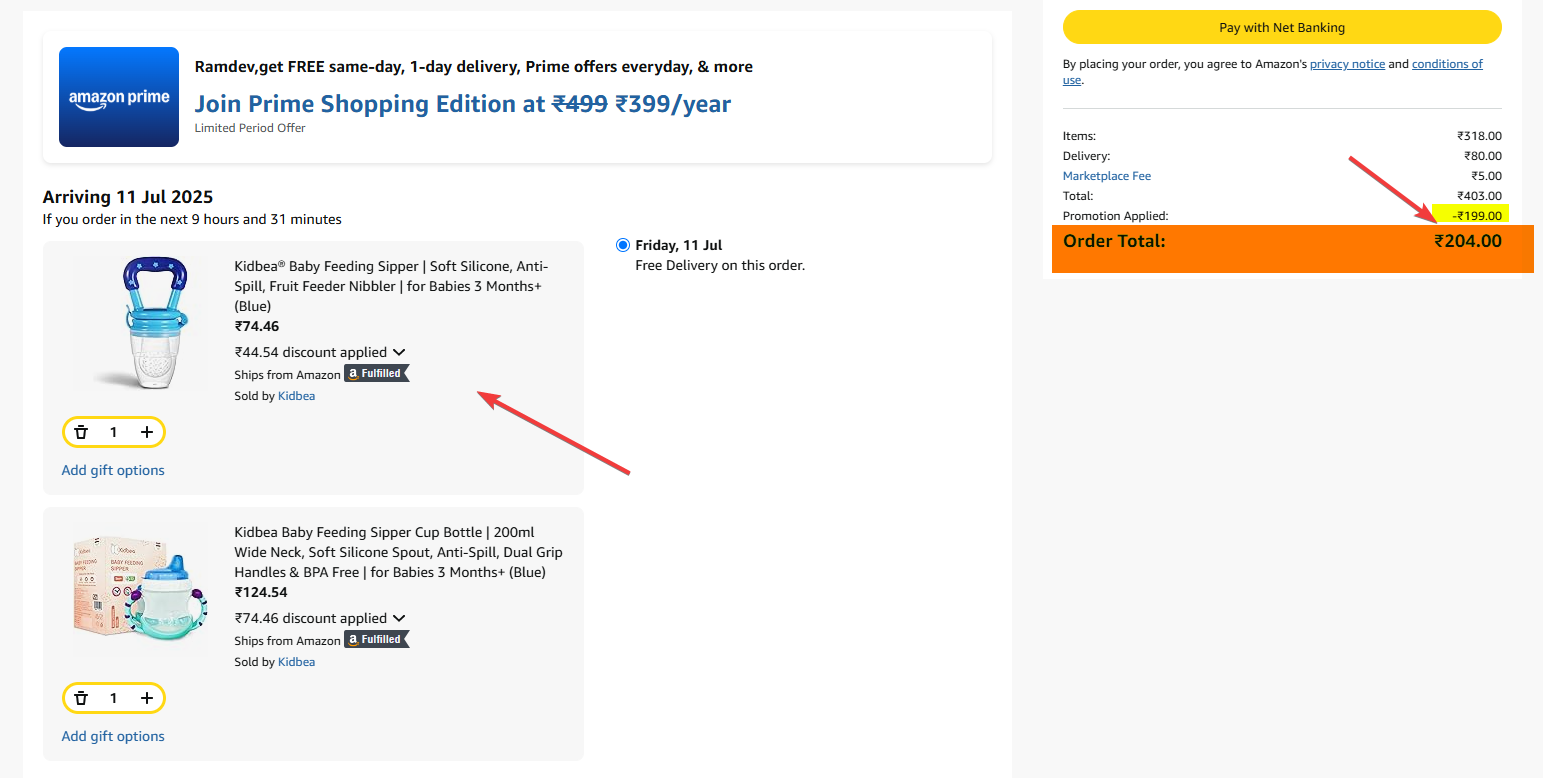
Task: Click Fulfilled badge under Fruit Feeder Nibbler
Action: 377,374
